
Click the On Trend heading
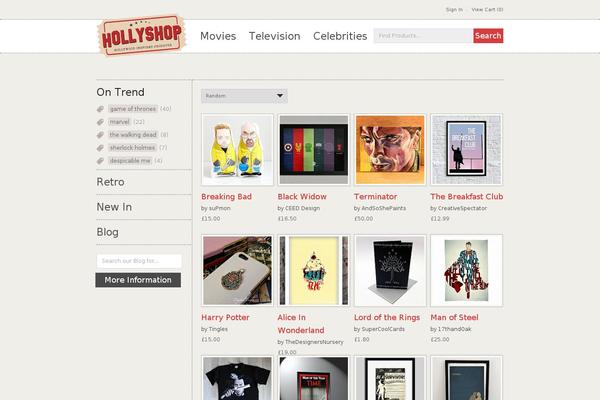(121, 92)
